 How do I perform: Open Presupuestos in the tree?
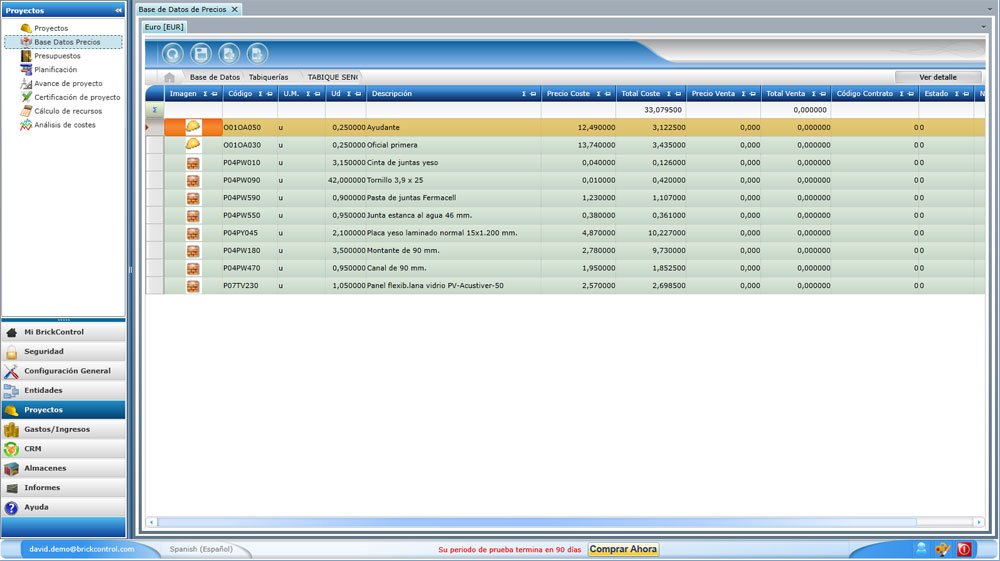point(57,56)
